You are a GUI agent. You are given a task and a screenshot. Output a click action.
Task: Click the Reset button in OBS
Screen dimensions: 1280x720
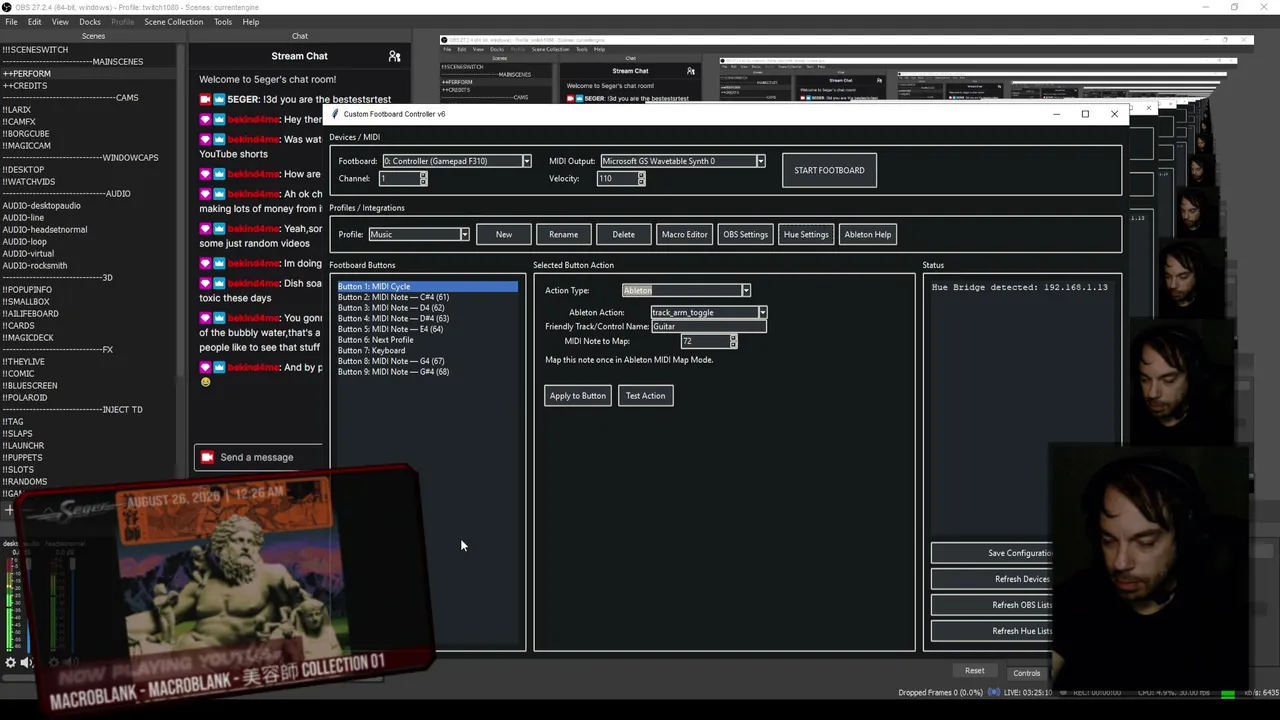click(975, 671)
